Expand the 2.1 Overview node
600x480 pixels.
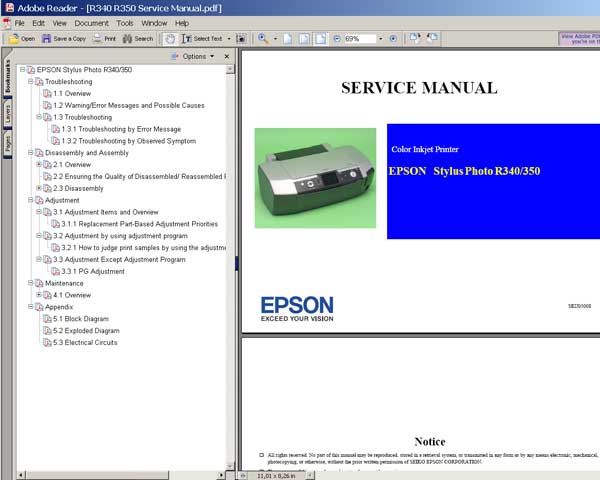pos(39,164)
